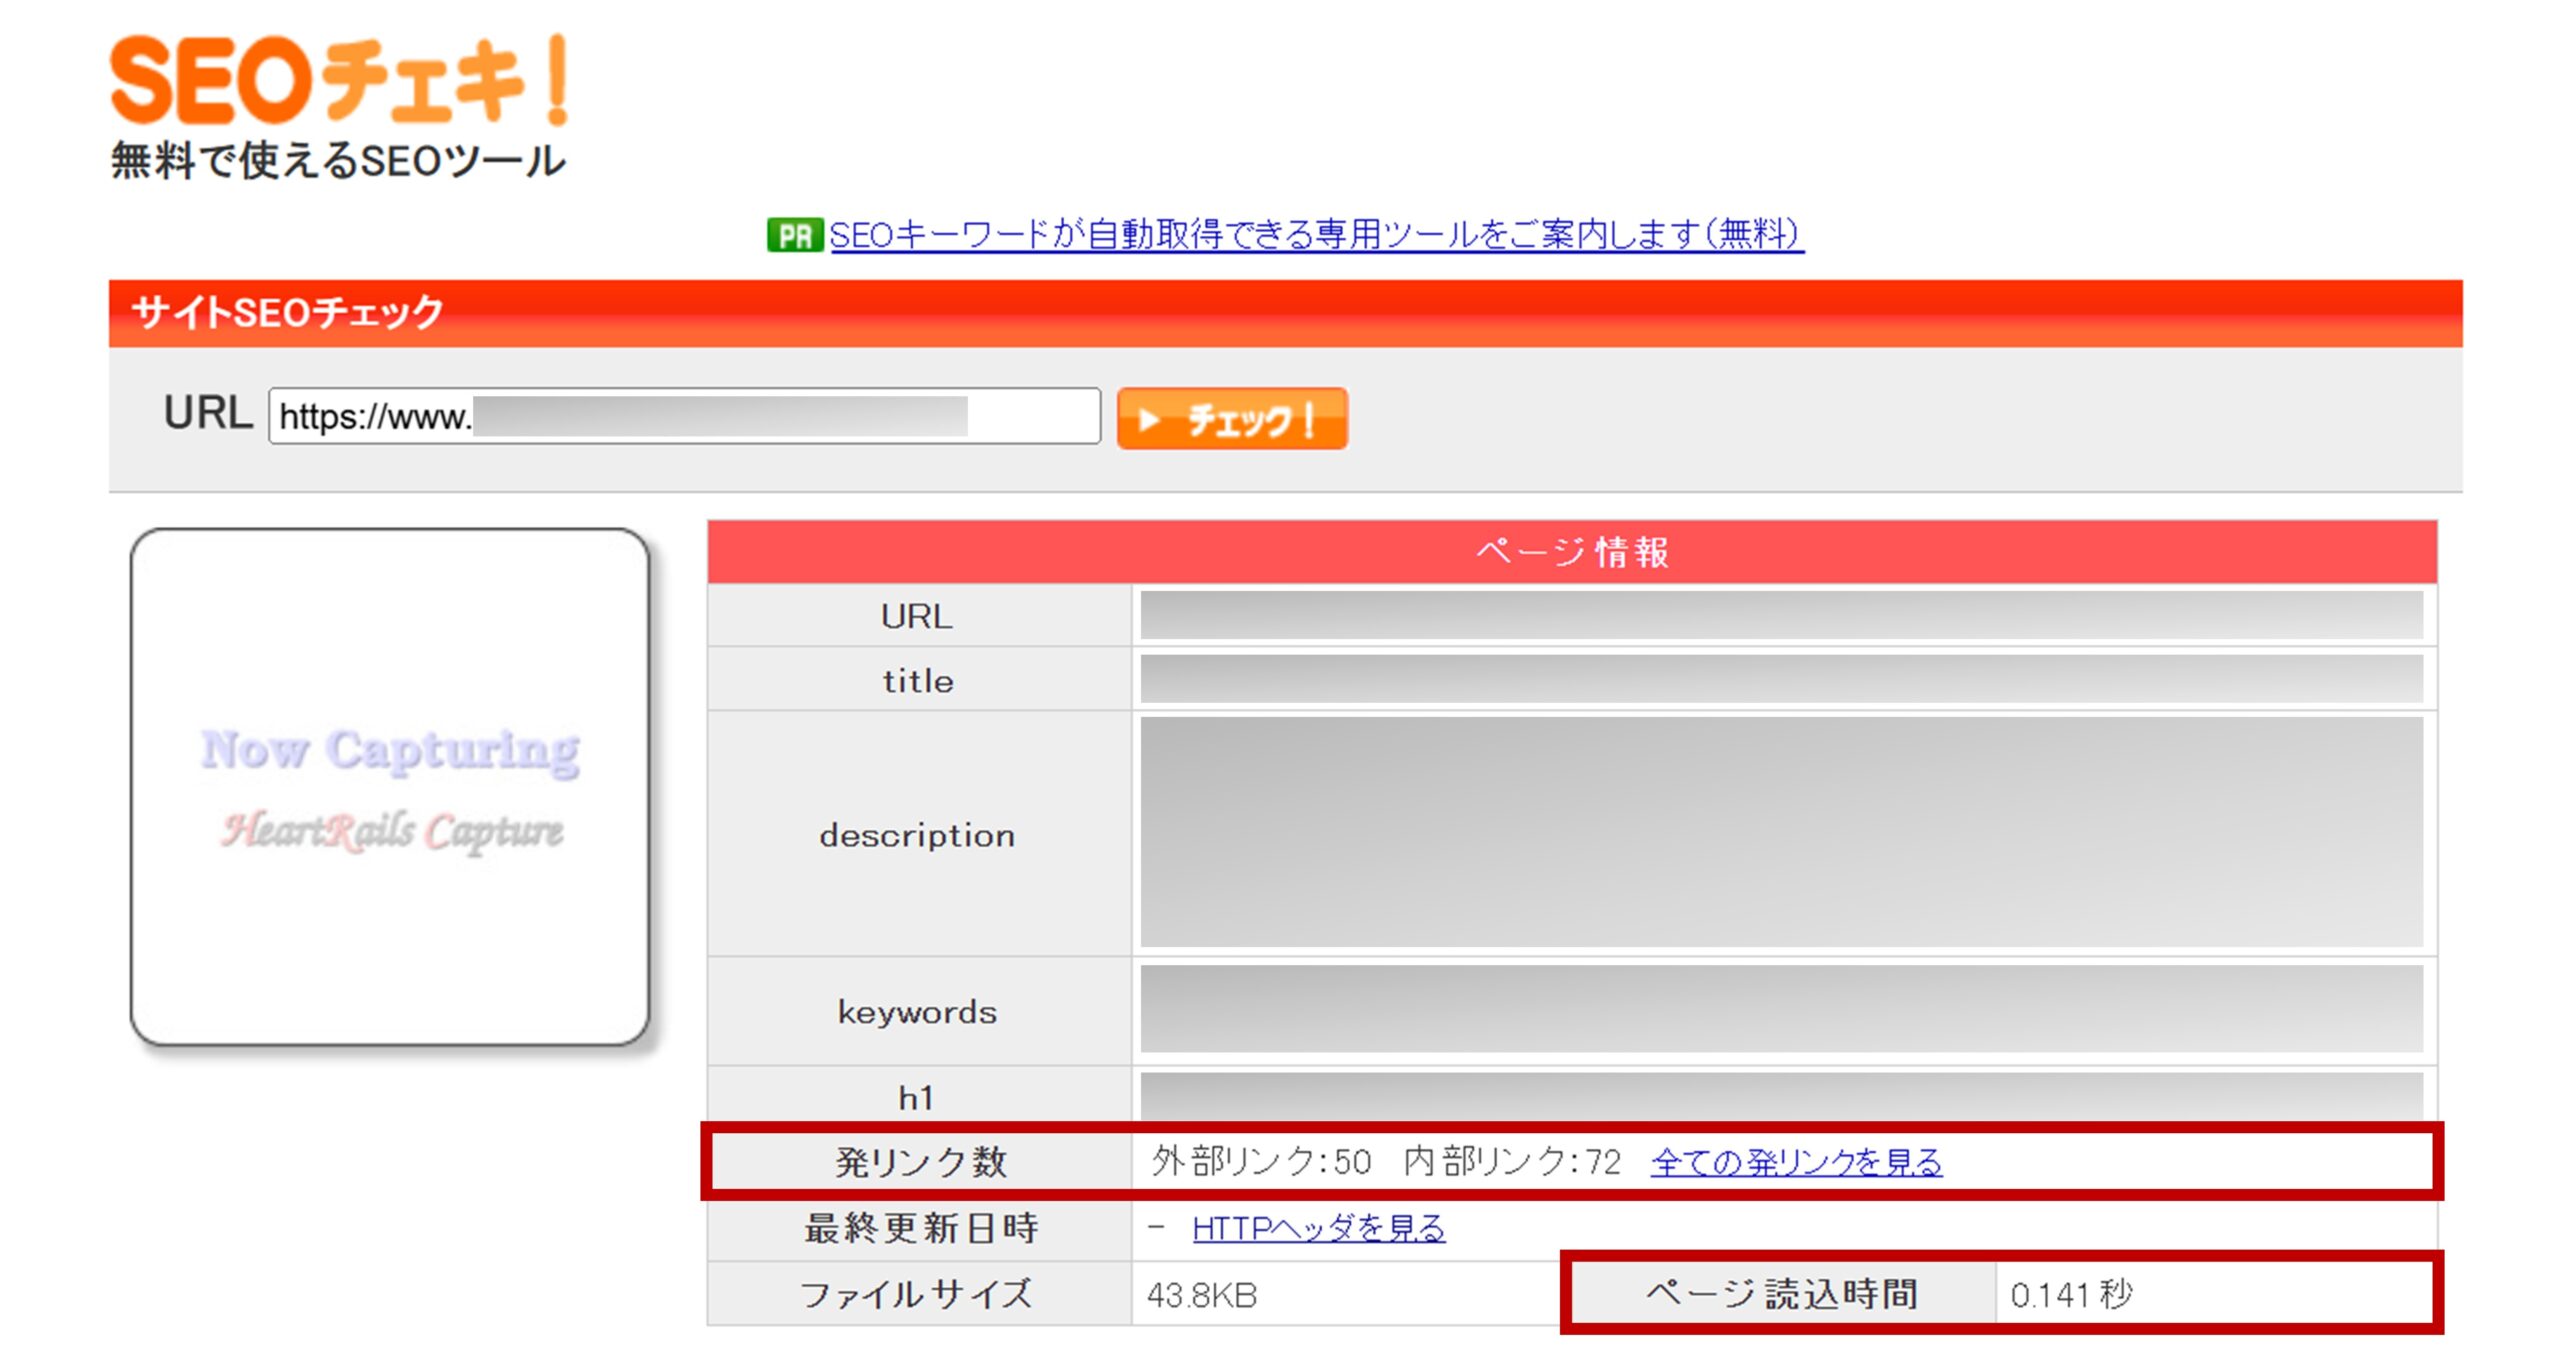This screenshot has width=2560, height=1365.
Task: Click the Now Capturing site thumbnail
Action: [390, 788]
